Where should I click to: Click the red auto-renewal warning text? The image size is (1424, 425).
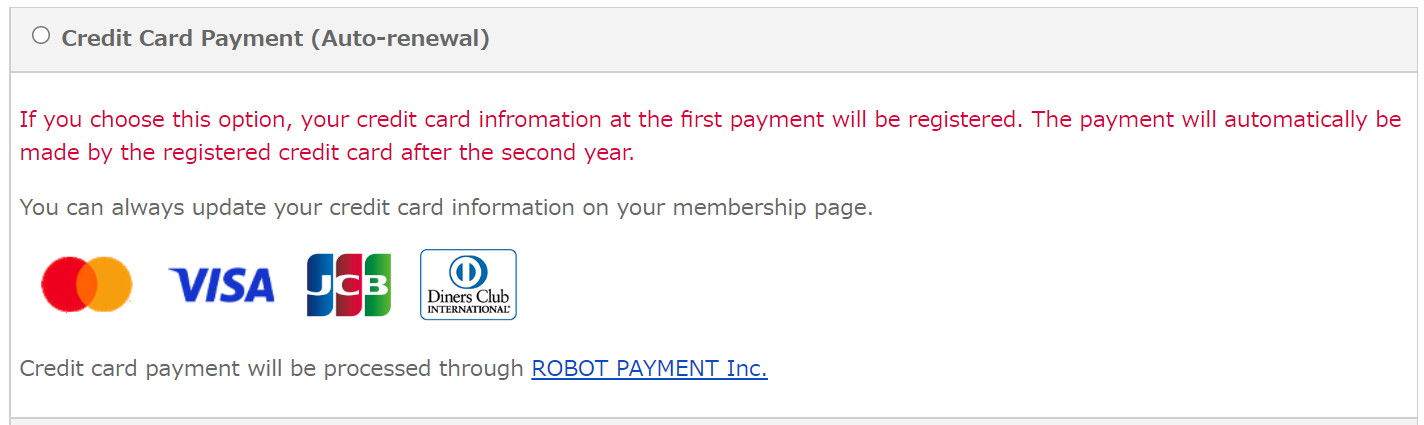pos(710,137)
